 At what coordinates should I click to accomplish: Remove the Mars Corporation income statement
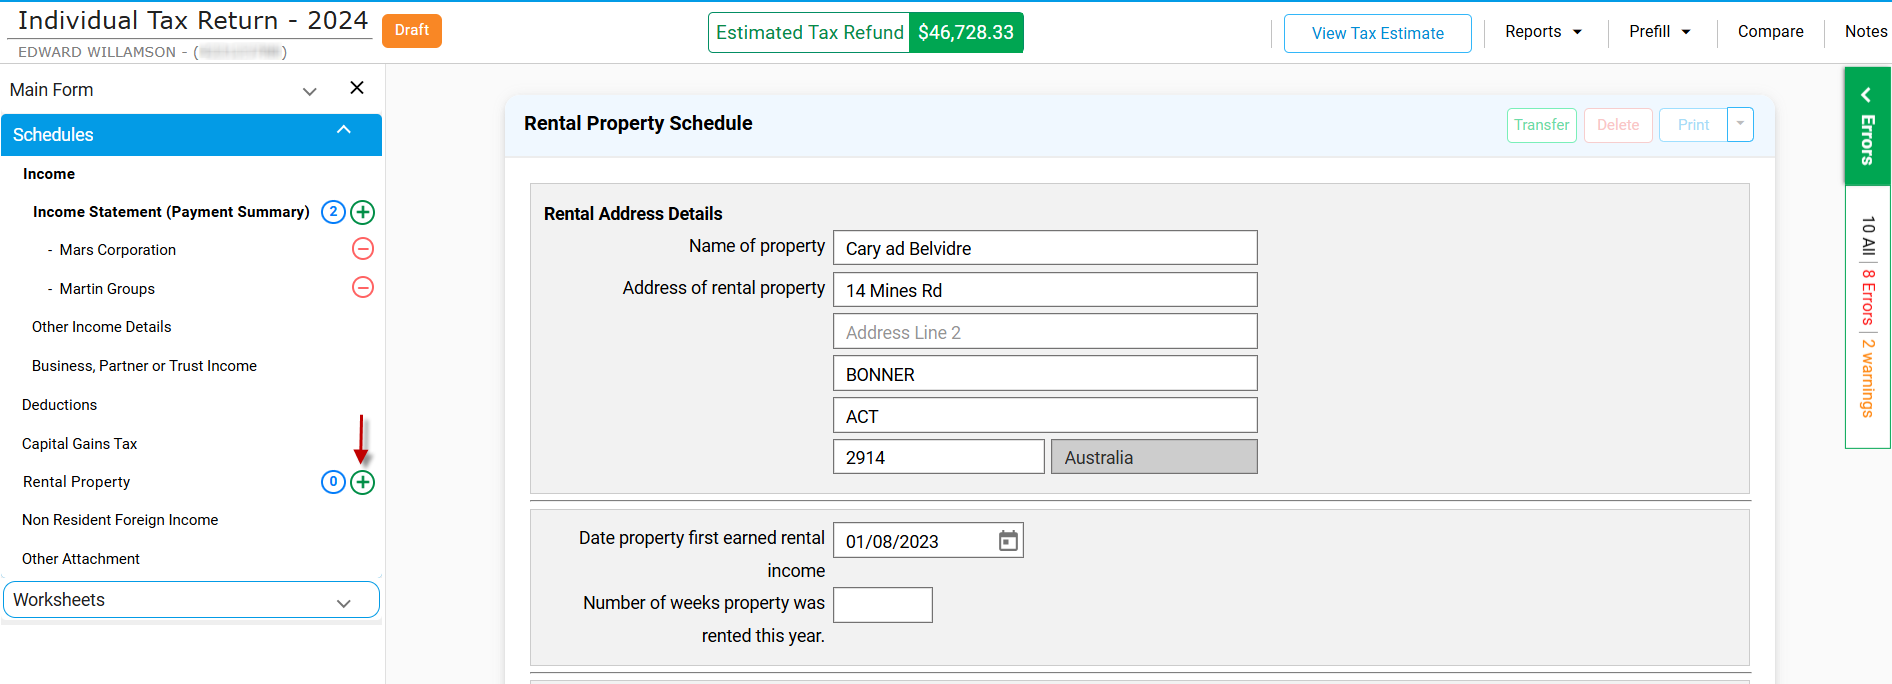(x=363, y=249)
